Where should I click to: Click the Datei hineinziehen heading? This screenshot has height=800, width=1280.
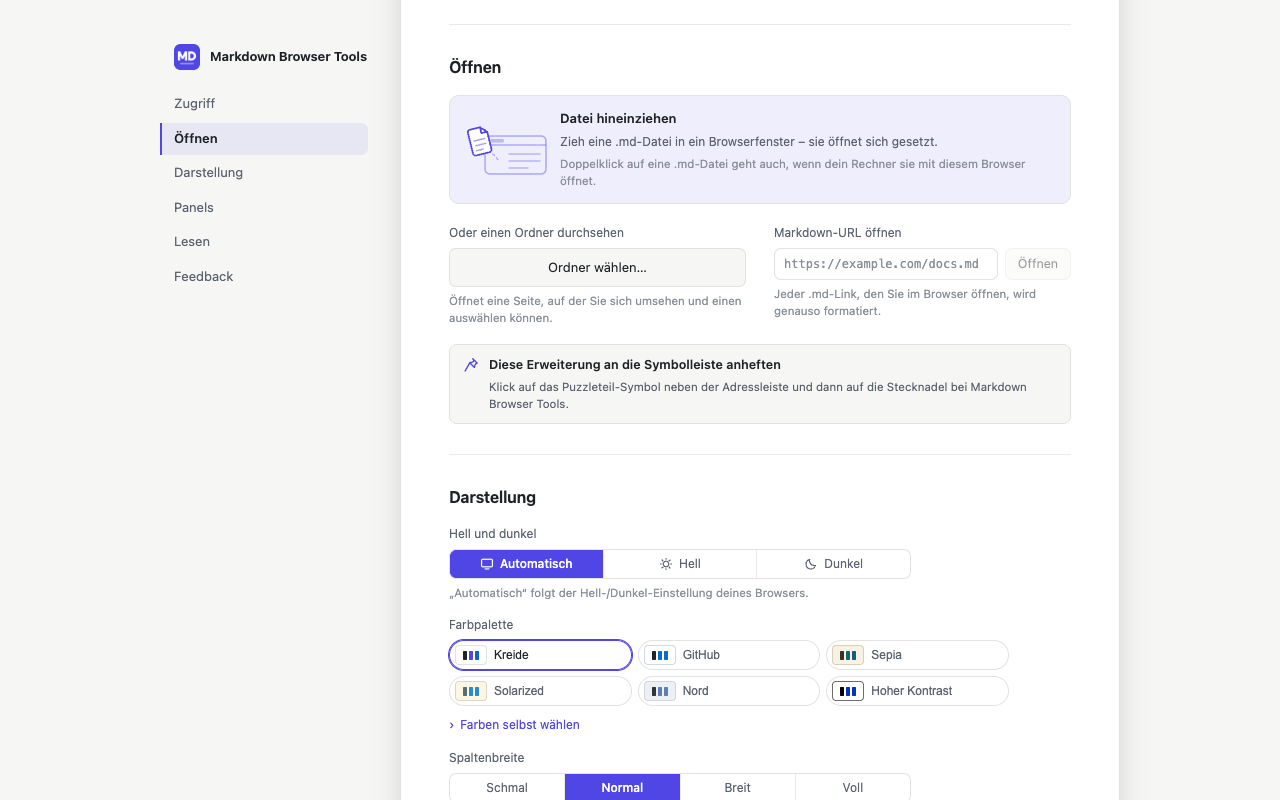click(618, 119)
